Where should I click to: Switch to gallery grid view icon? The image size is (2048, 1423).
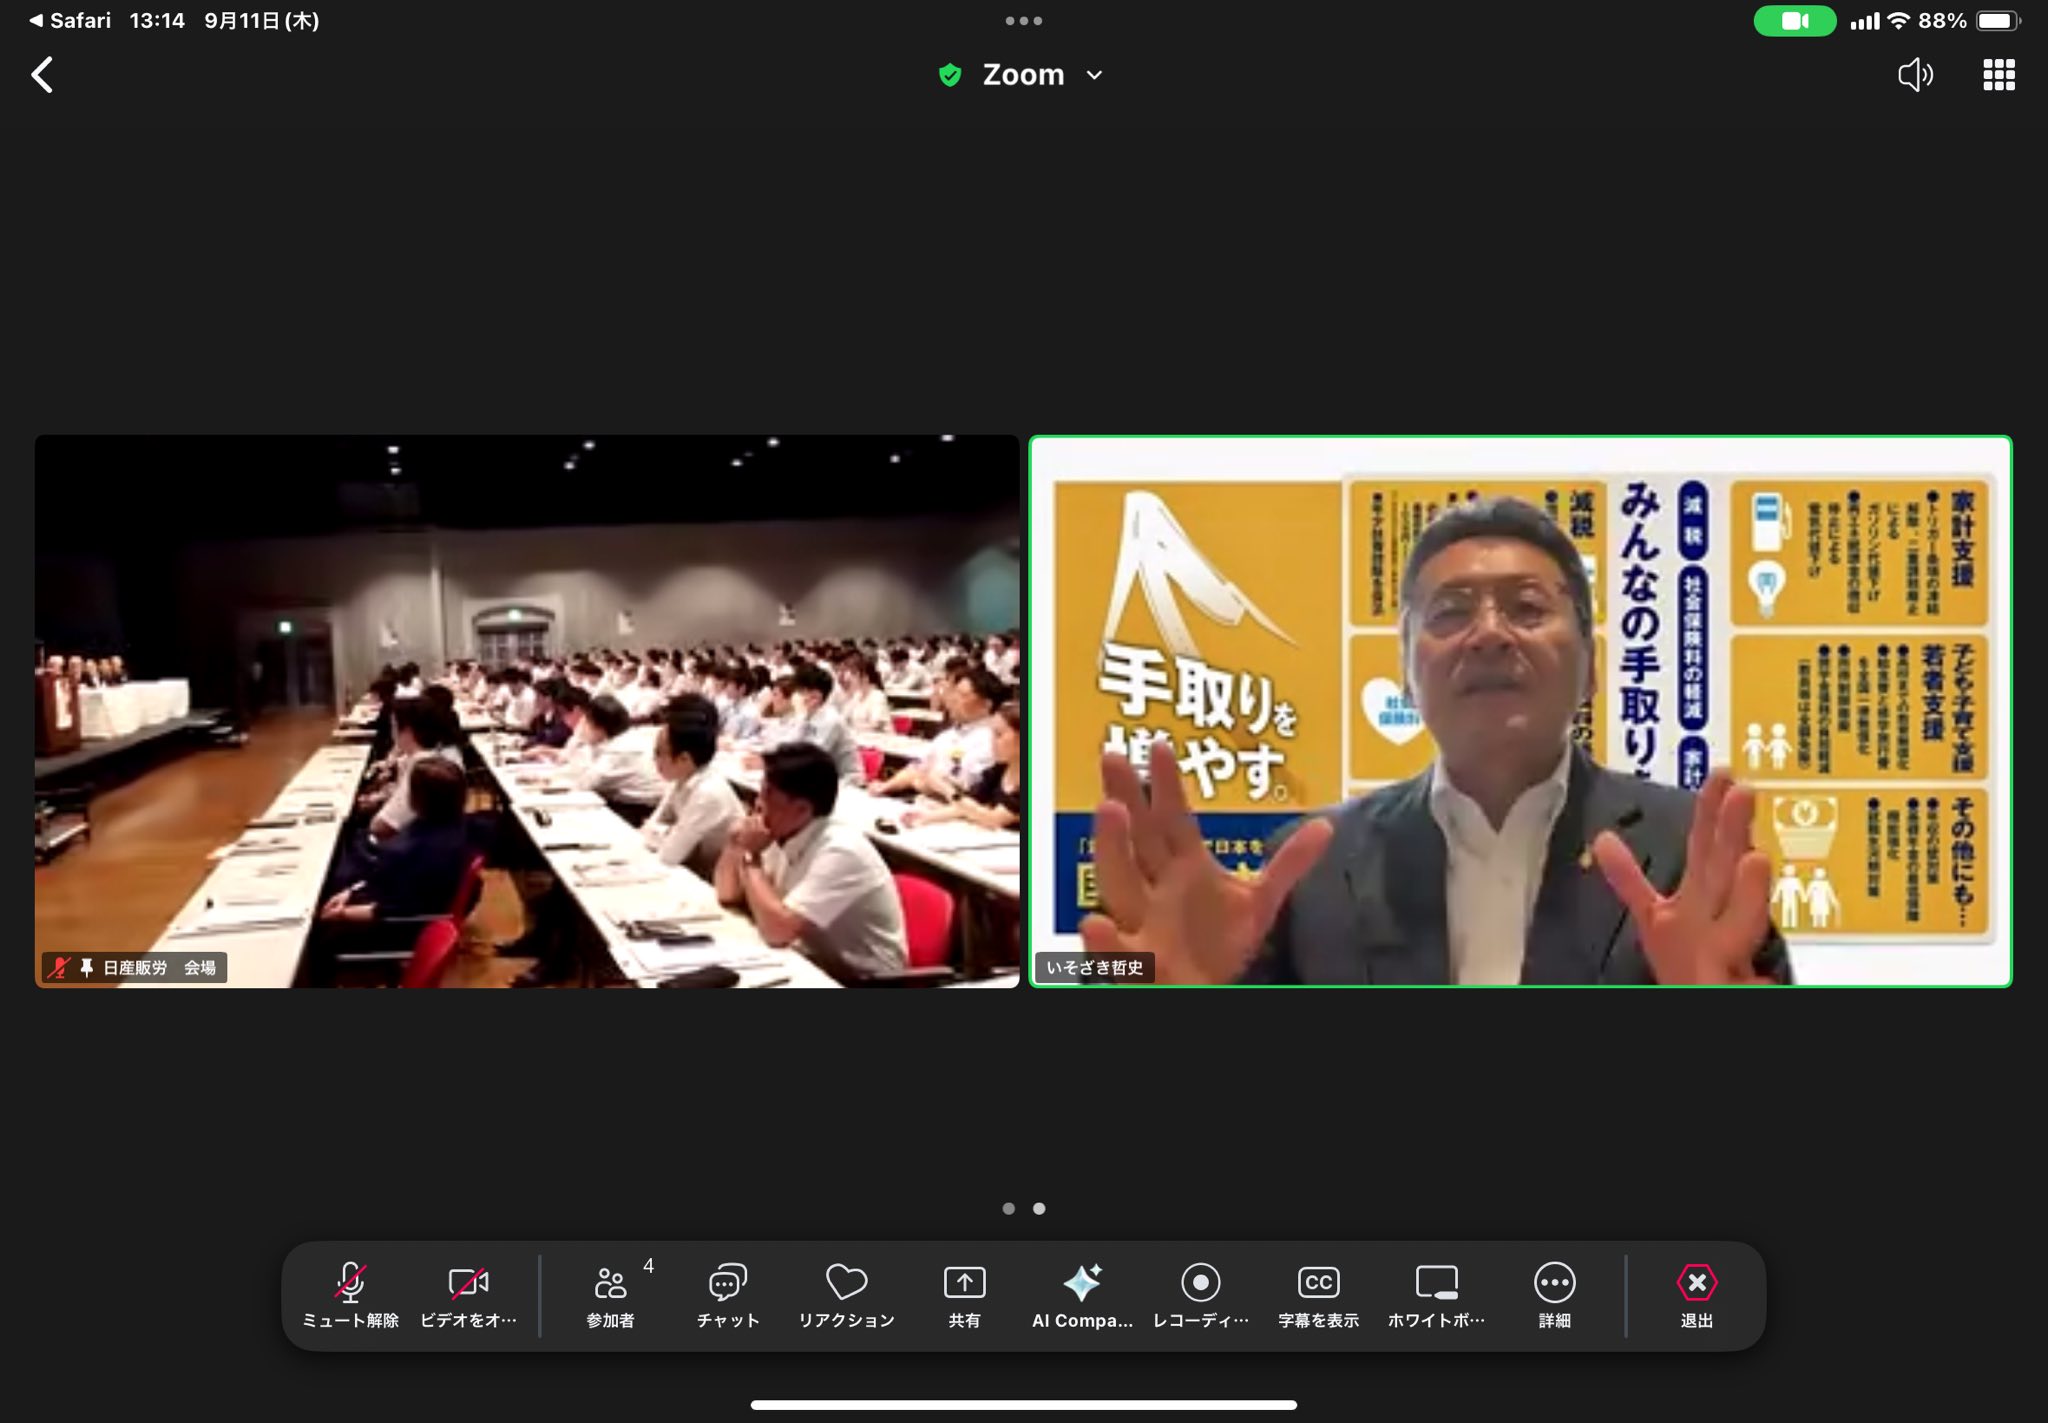[x=1998, y=75]
